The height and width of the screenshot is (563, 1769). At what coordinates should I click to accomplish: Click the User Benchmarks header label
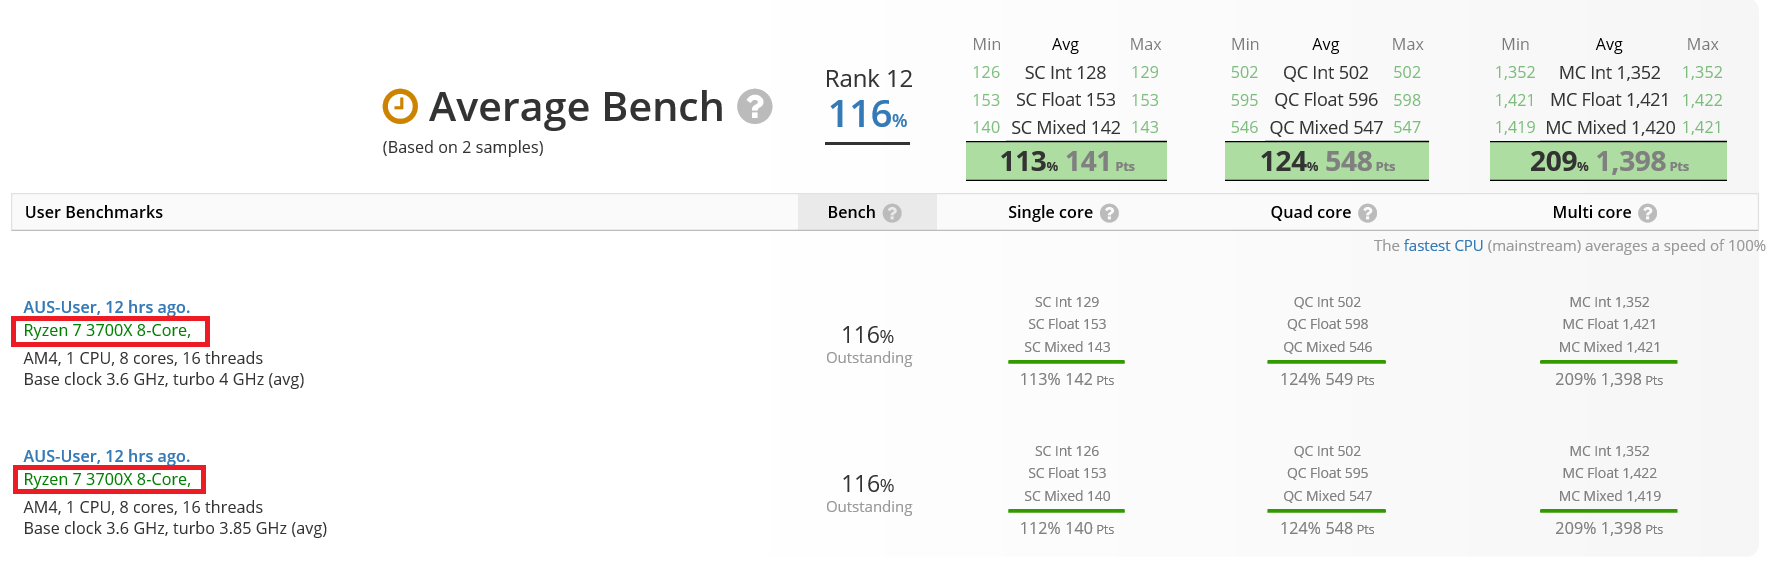pos(94,212)
